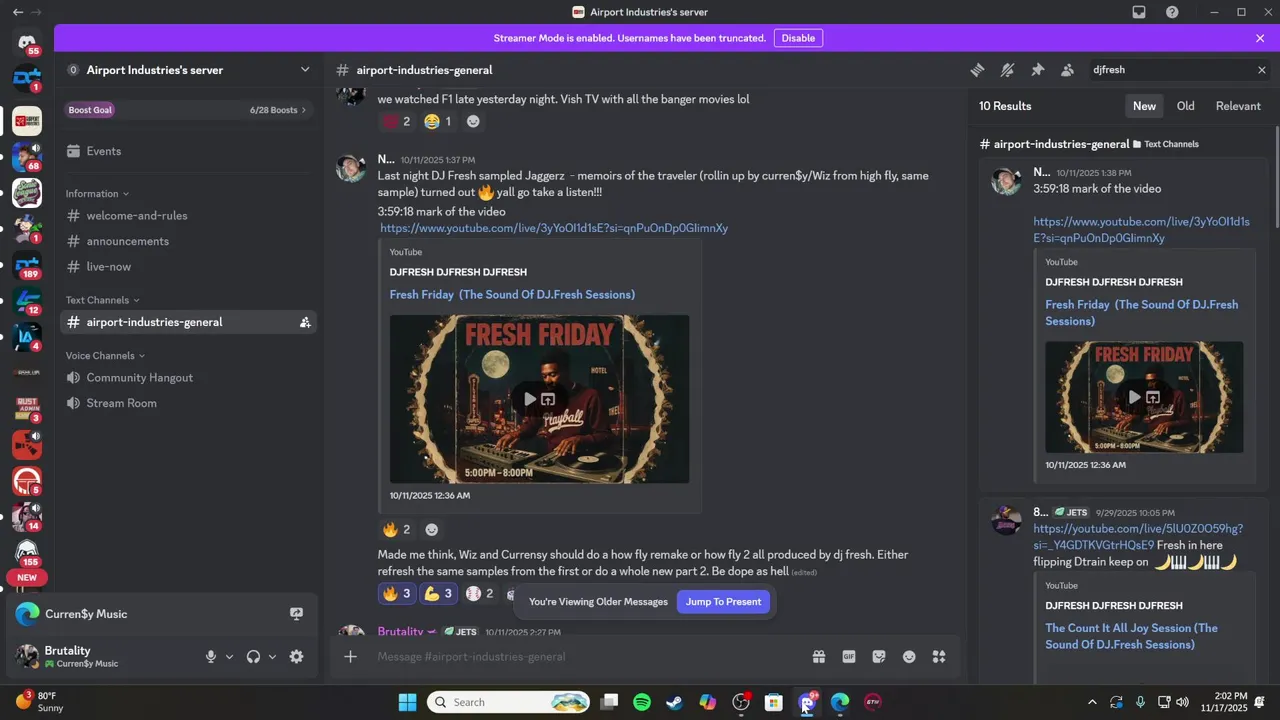Click the Windows Start button

(407, 702)
